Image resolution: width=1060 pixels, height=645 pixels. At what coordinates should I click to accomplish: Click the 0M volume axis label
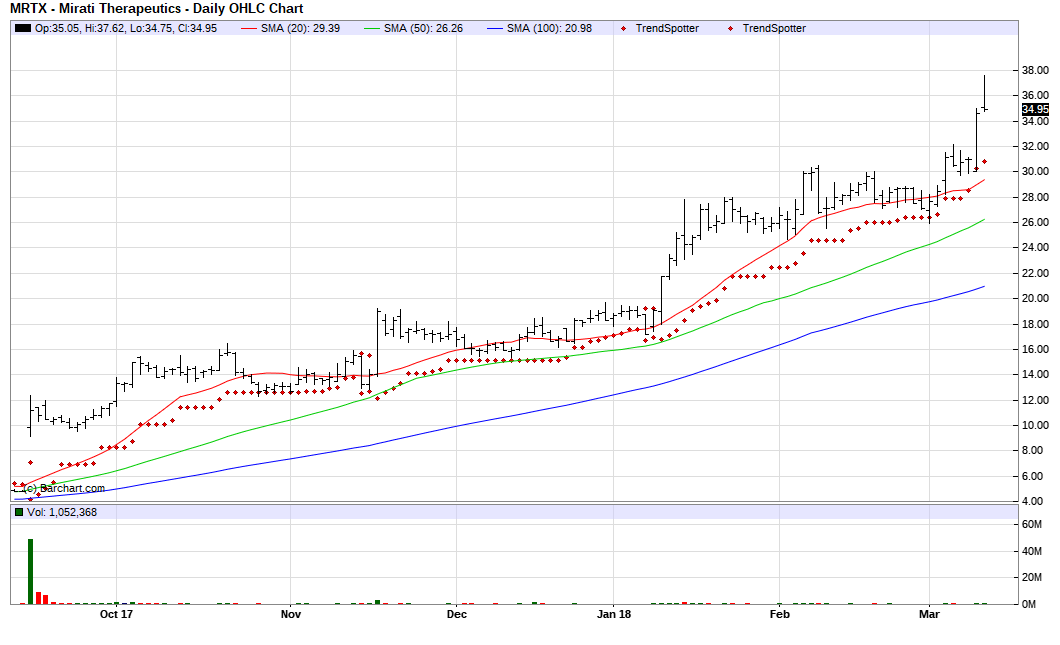pos(1029,604)
